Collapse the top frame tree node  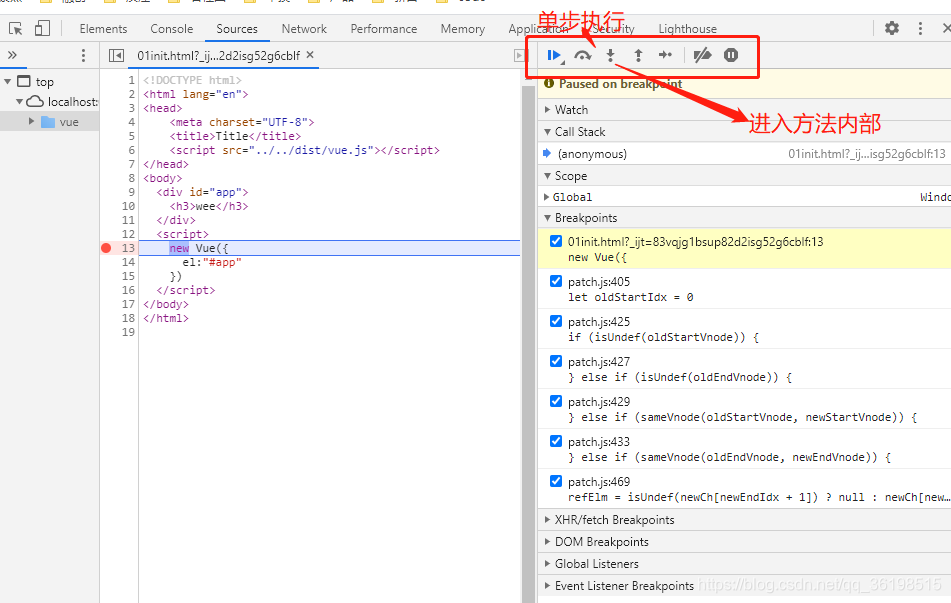click(x=8, y=81)
